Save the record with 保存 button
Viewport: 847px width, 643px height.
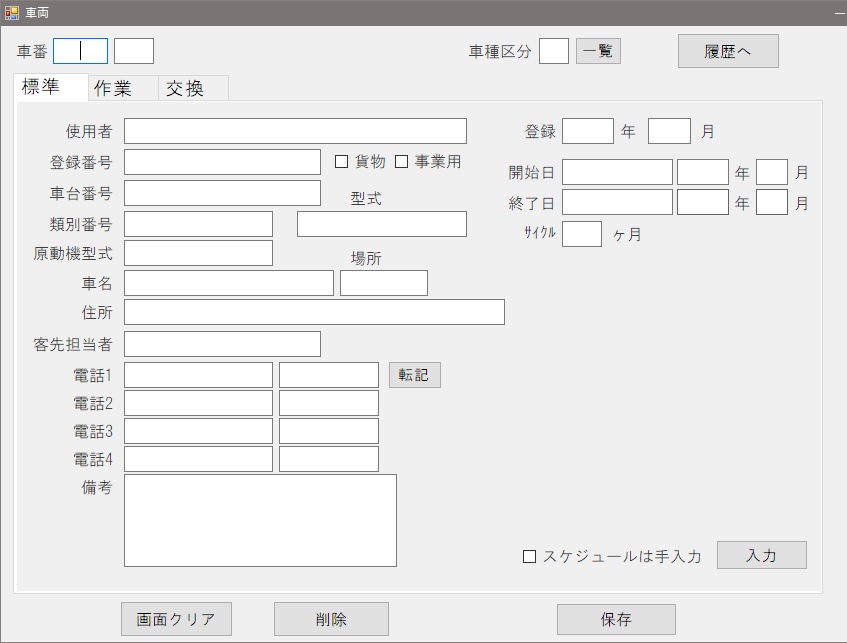pyautogui.click(x=615, y=619)
